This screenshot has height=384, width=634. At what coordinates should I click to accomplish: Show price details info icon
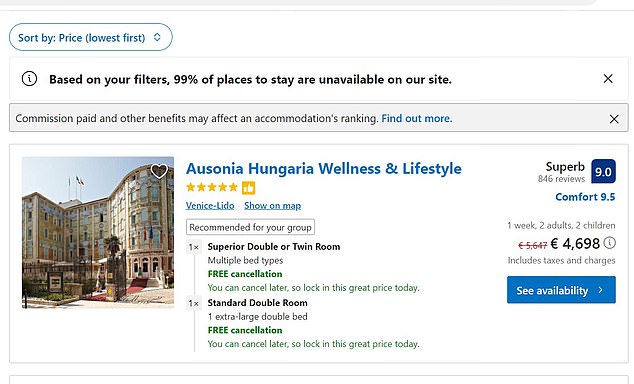click(x=610, y=243)
